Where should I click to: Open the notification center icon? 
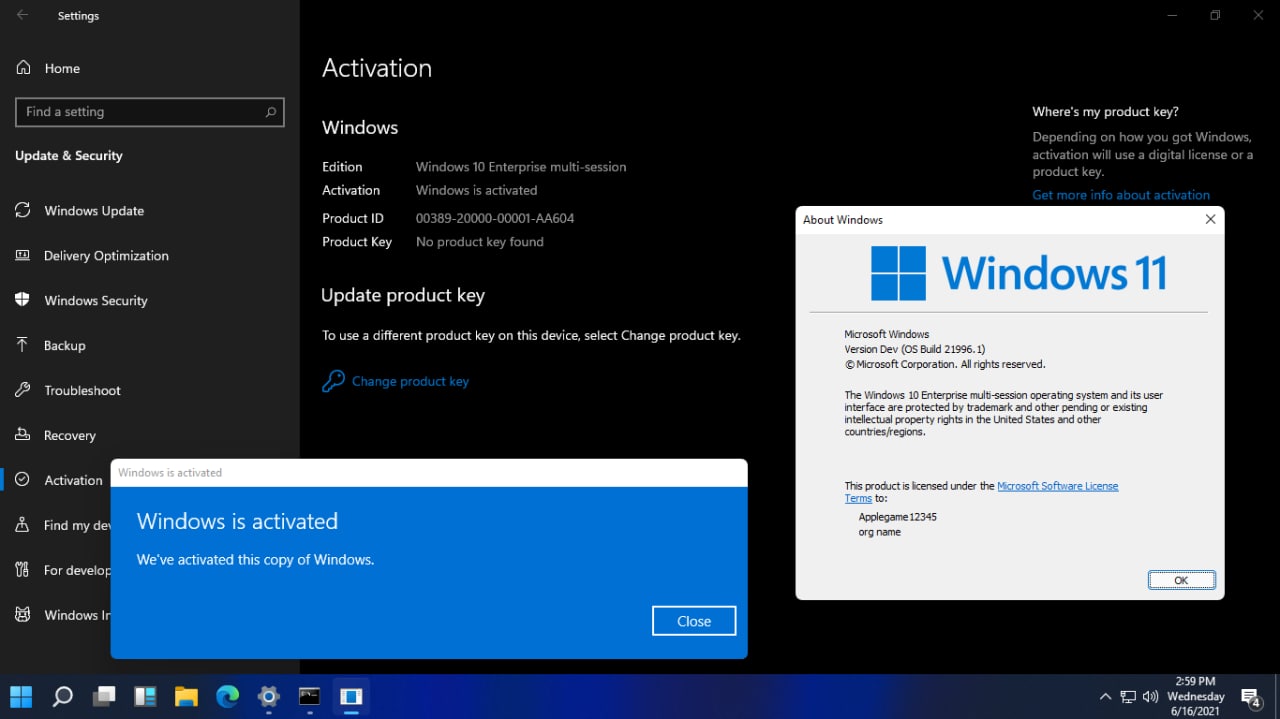click(x=1251, y=697)
